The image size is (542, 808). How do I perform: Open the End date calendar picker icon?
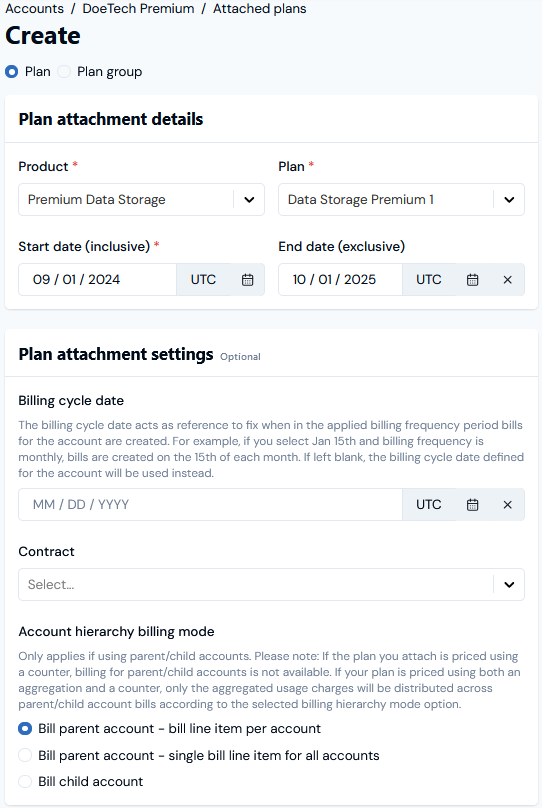pos(472,280)
